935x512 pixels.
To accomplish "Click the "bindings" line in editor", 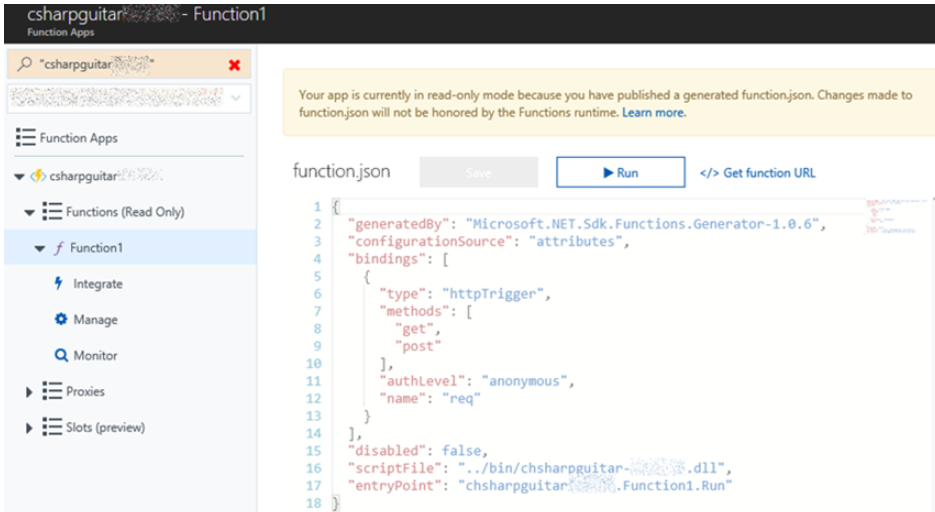I will pos(398,259).
